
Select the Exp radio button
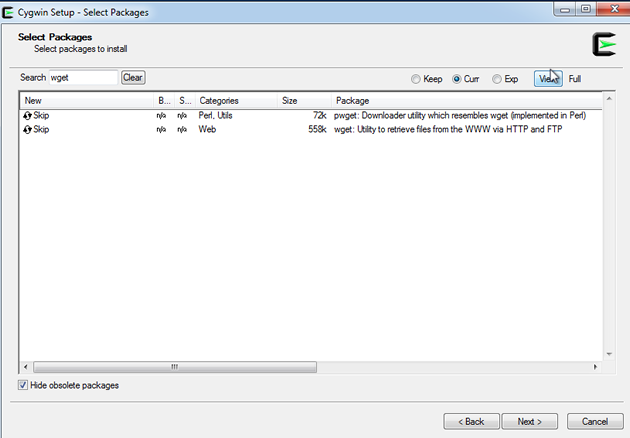(x=497, y=79)
